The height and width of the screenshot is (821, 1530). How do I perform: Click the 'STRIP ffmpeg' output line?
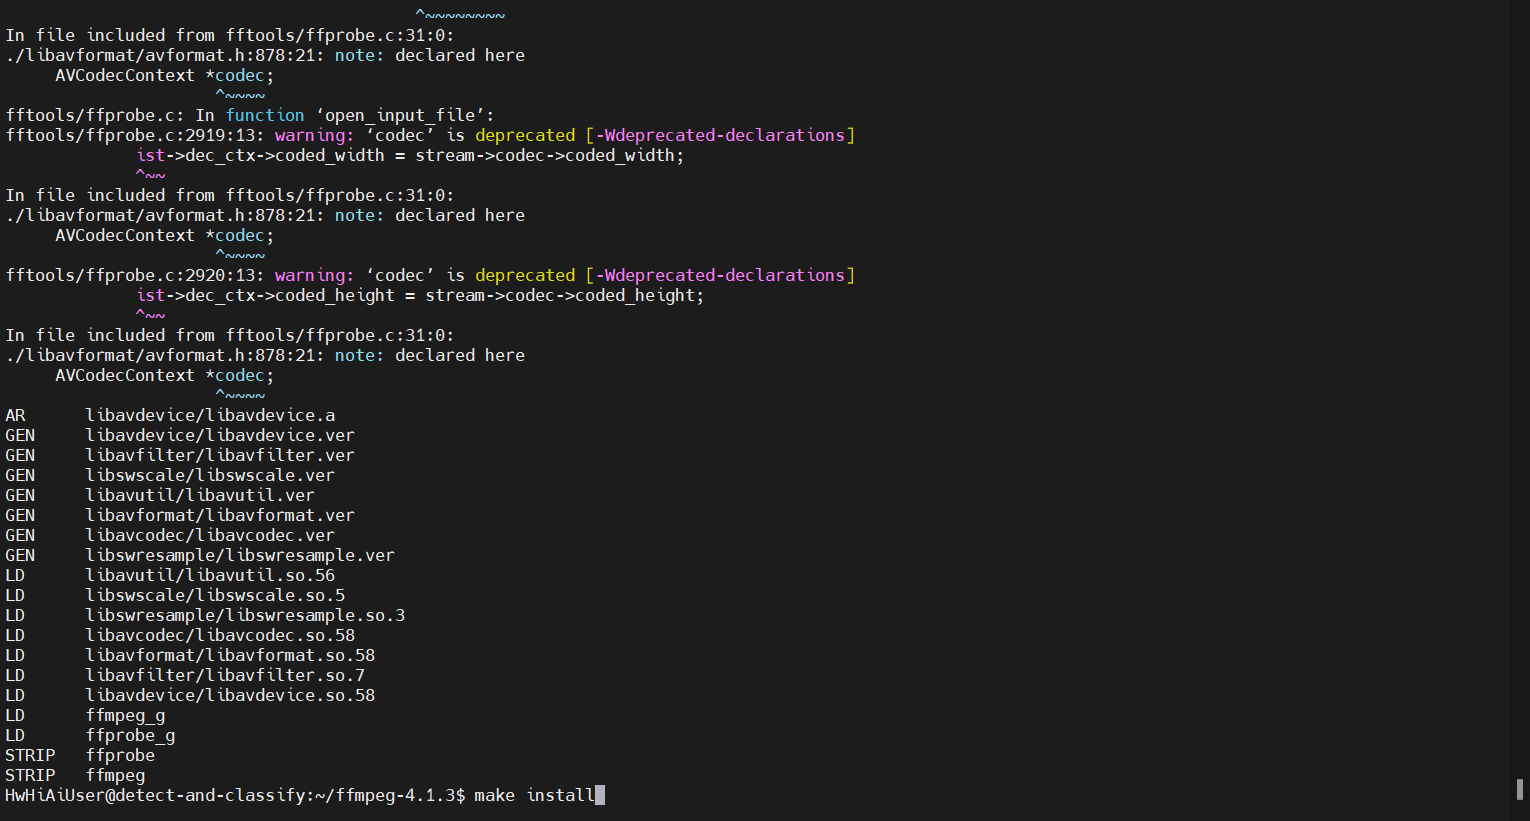75,775
